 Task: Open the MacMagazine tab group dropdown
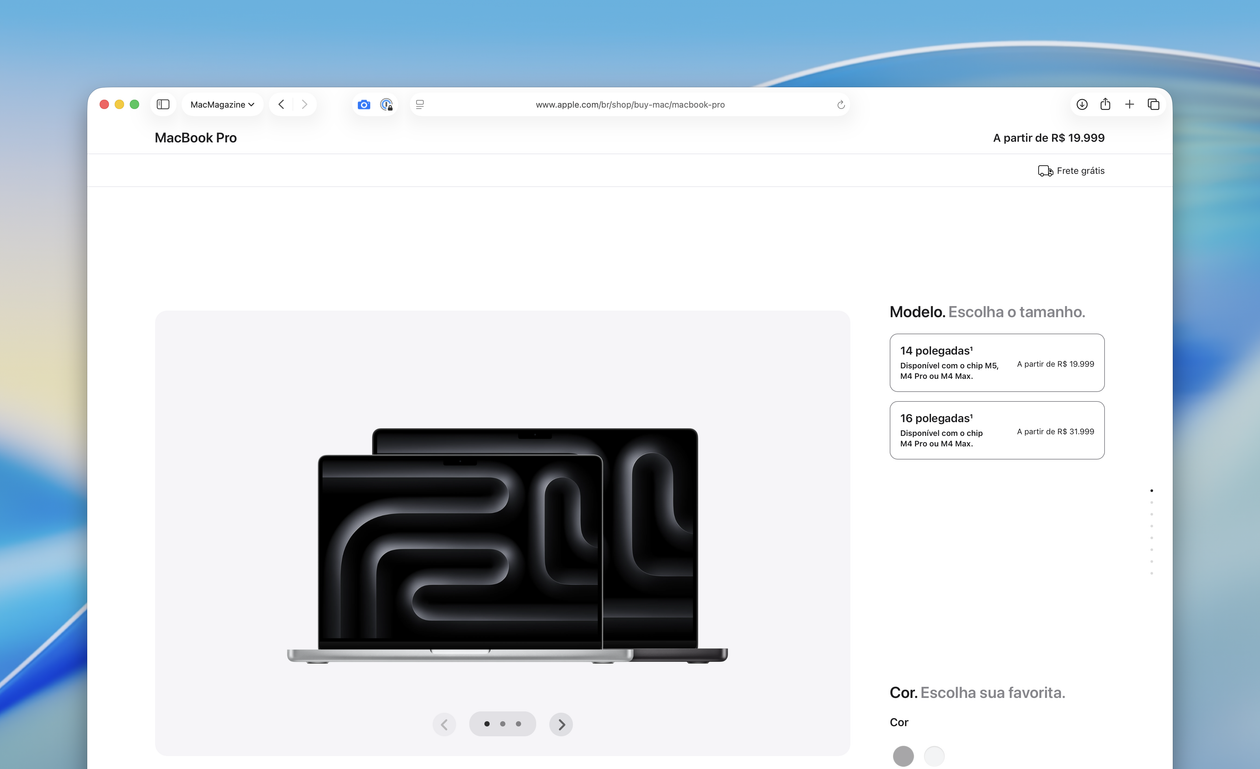pos(222,104)
